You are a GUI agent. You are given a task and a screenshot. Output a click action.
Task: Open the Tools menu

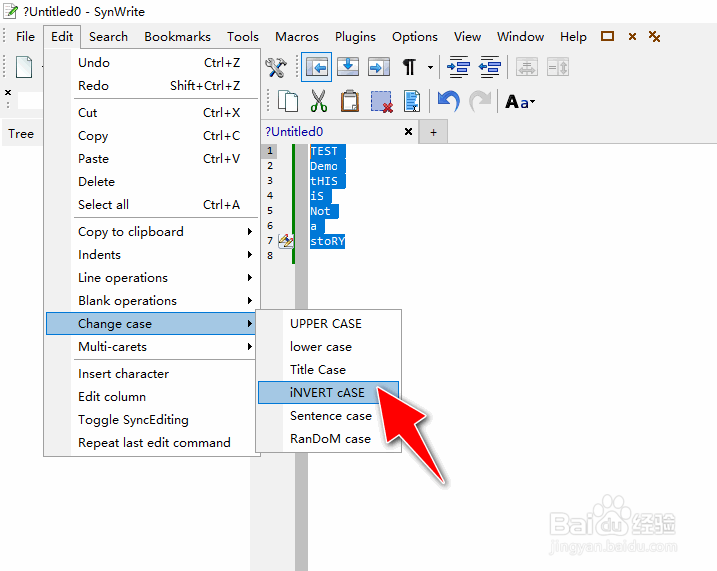click(x=243, y=37)
